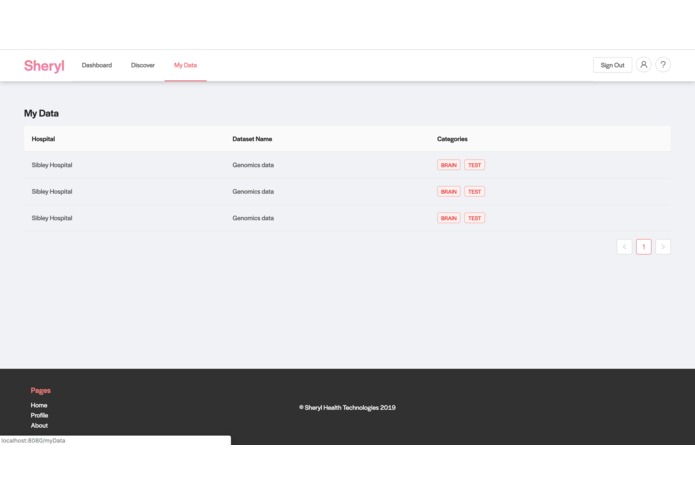Click Sheryl Health Technologies 2019 copyright text
This screenshot has width=695, height=494.
pos(347,408)
